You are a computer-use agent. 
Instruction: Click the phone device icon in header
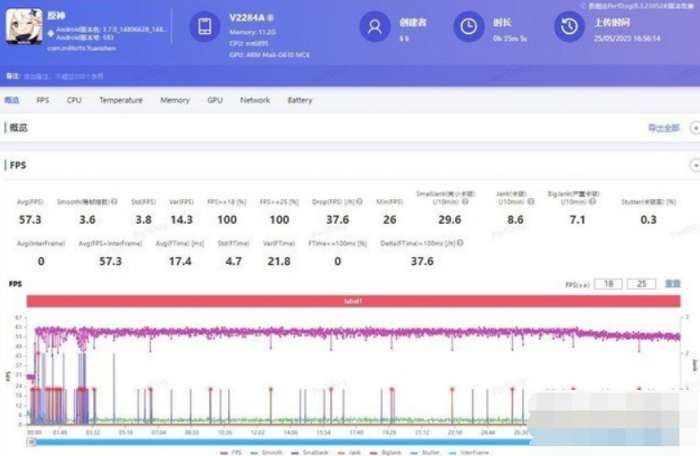(205, 28)
